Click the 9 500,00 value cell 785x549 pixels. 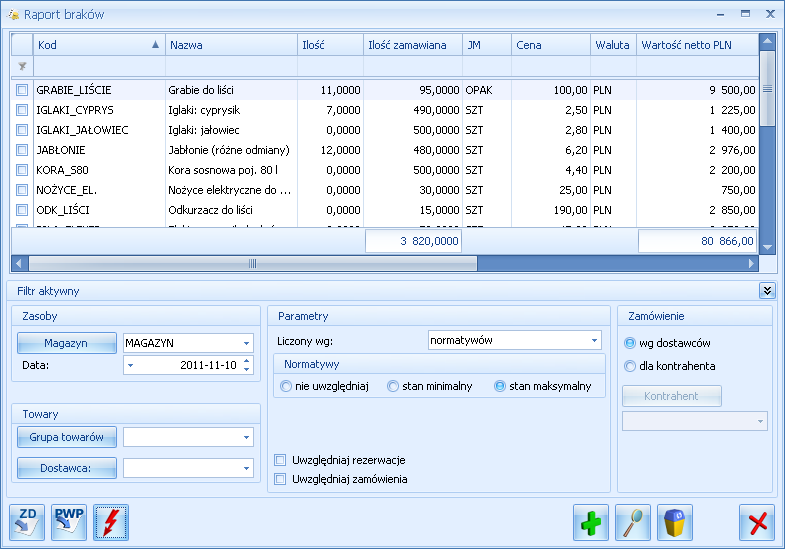coord(697,90)
